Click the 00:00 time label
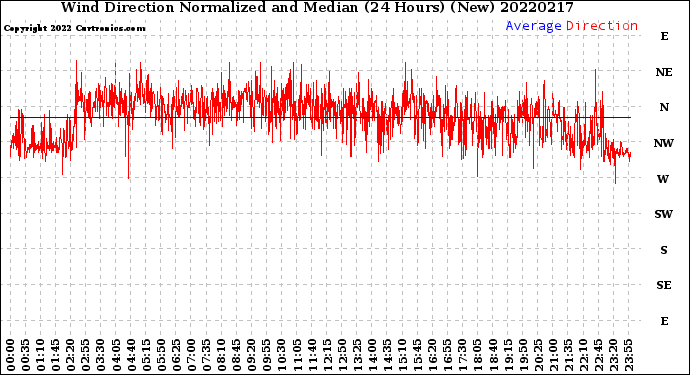The width and height of the screenshot is (690, 375). pyautogui.click(x=11, y=356)
